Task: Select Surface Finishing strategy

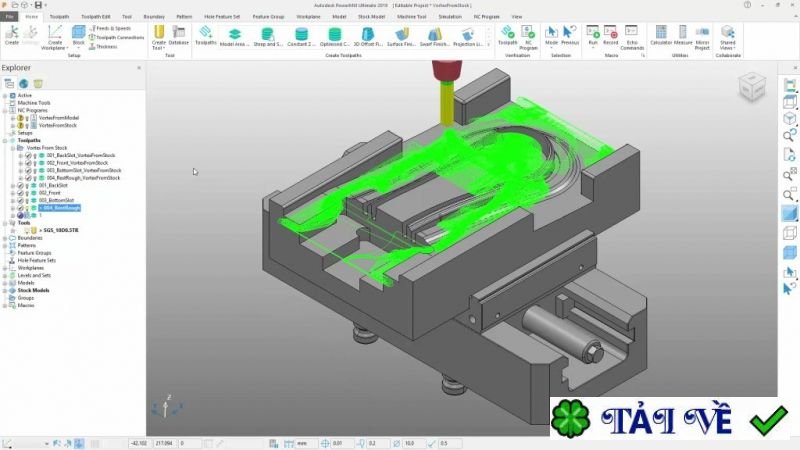Action: [x=402, y=37]
